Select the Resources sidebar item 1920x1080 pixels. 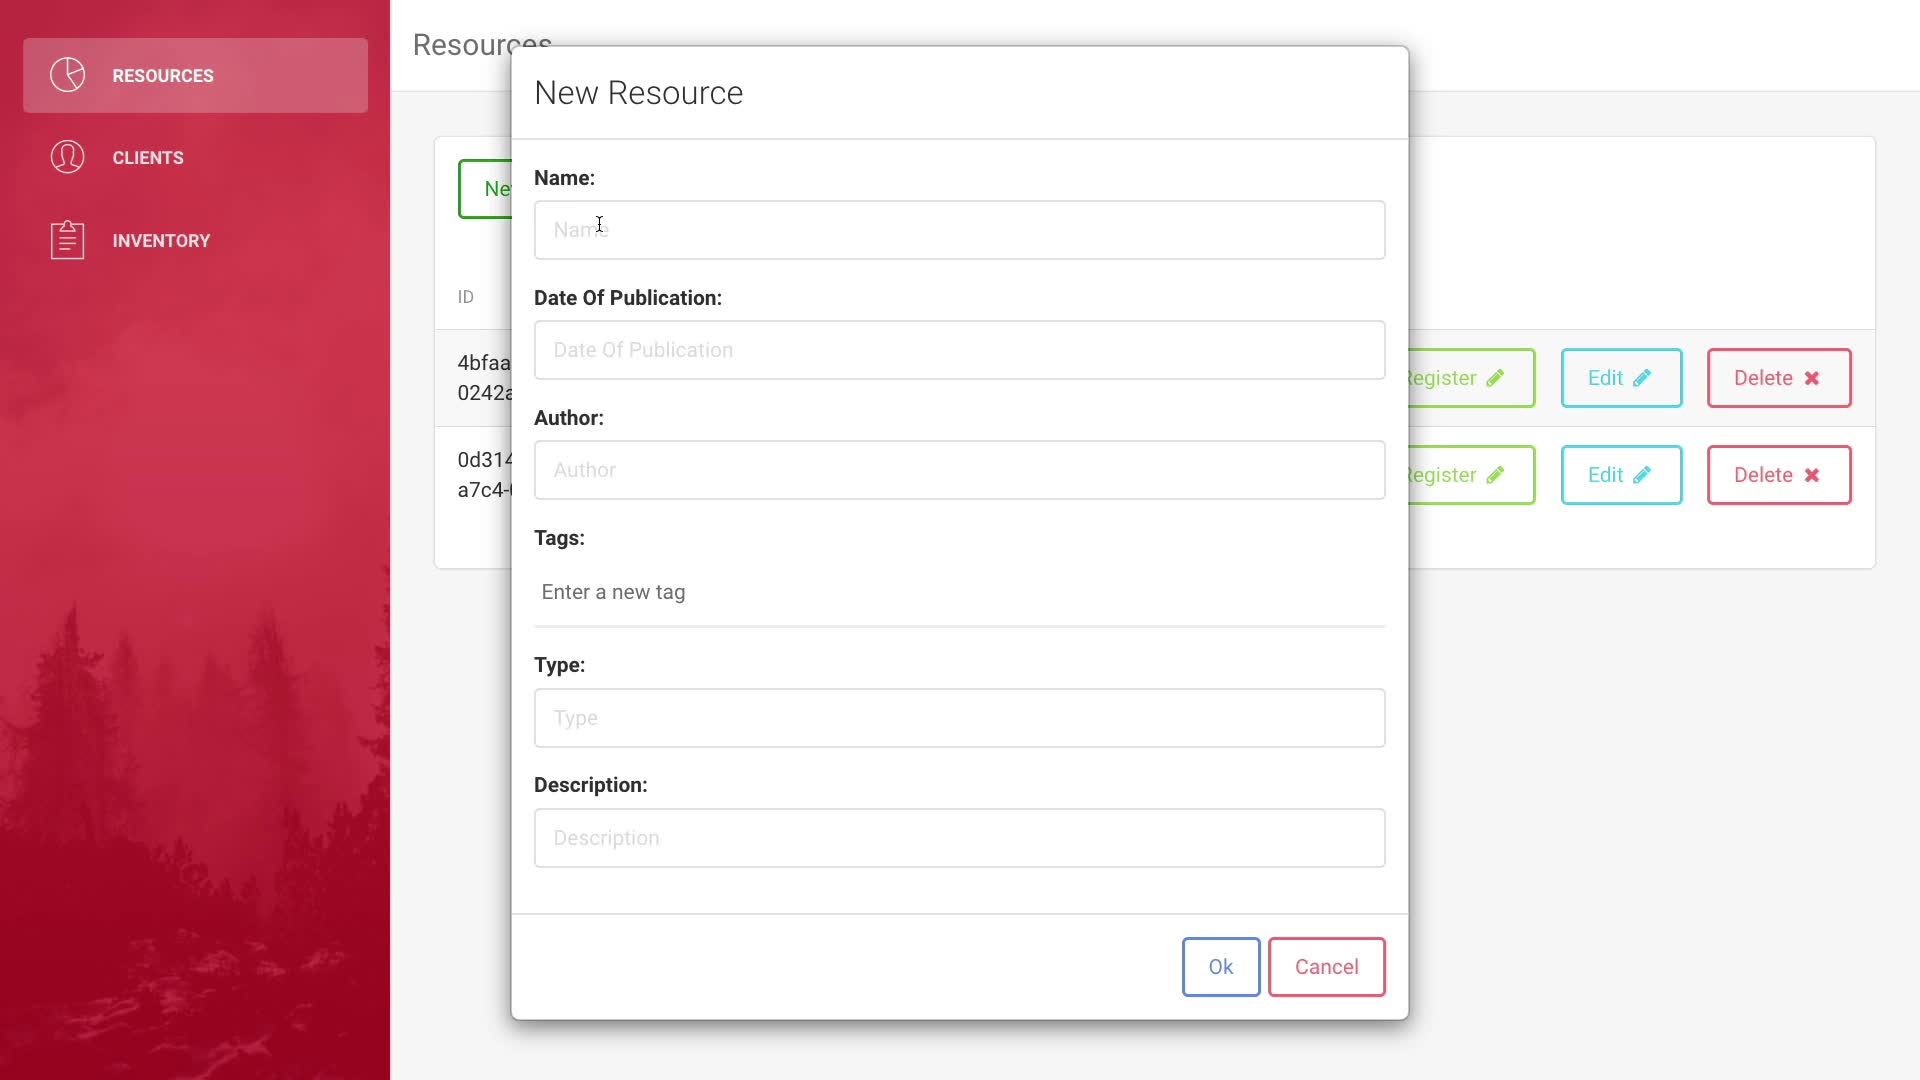coord(195,76)
